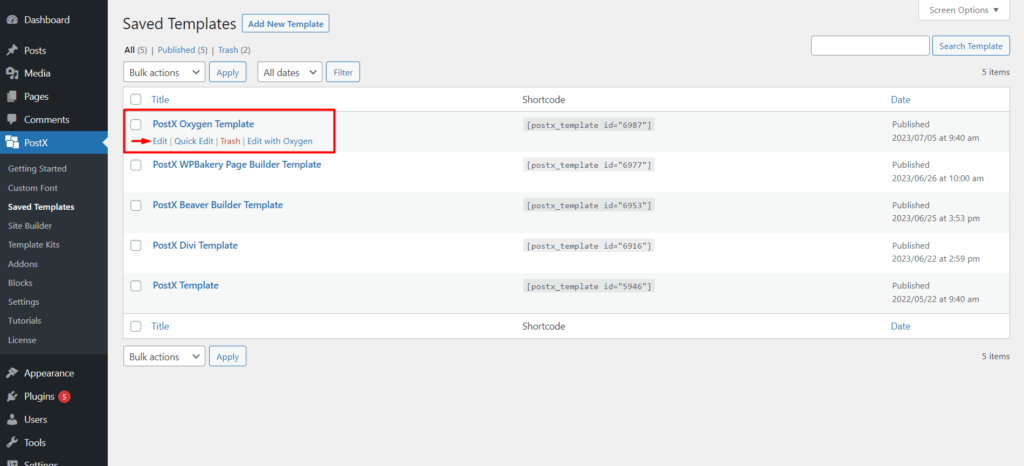Open Template Kits in PostX submenu
The width and height of the screenshot is (1024, 466).
tap(33, 245)
